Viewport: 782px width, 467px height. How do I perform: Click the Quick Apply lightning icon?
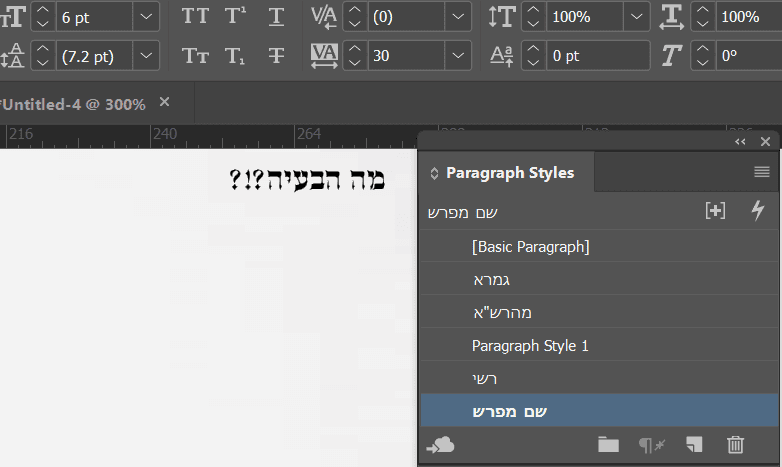coord(757,211)
